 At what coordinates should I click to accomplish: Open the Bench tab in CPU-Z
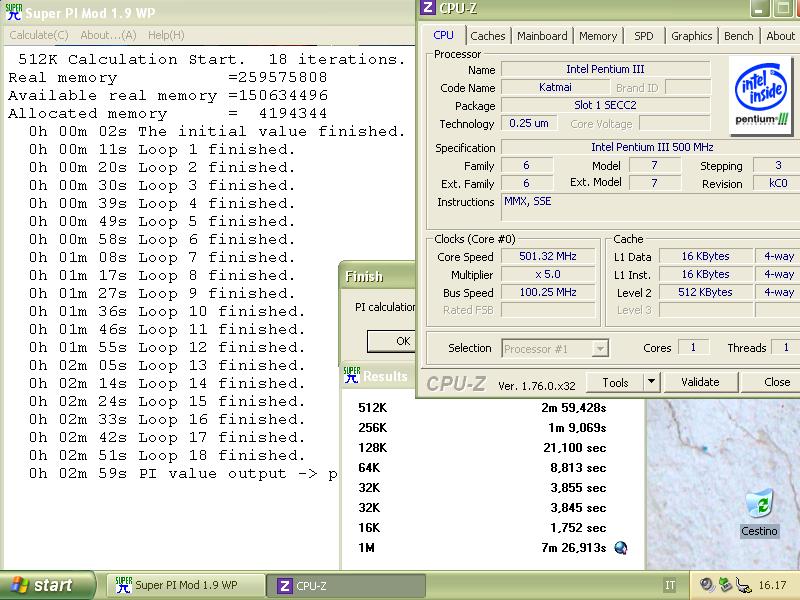click(739, 36)
